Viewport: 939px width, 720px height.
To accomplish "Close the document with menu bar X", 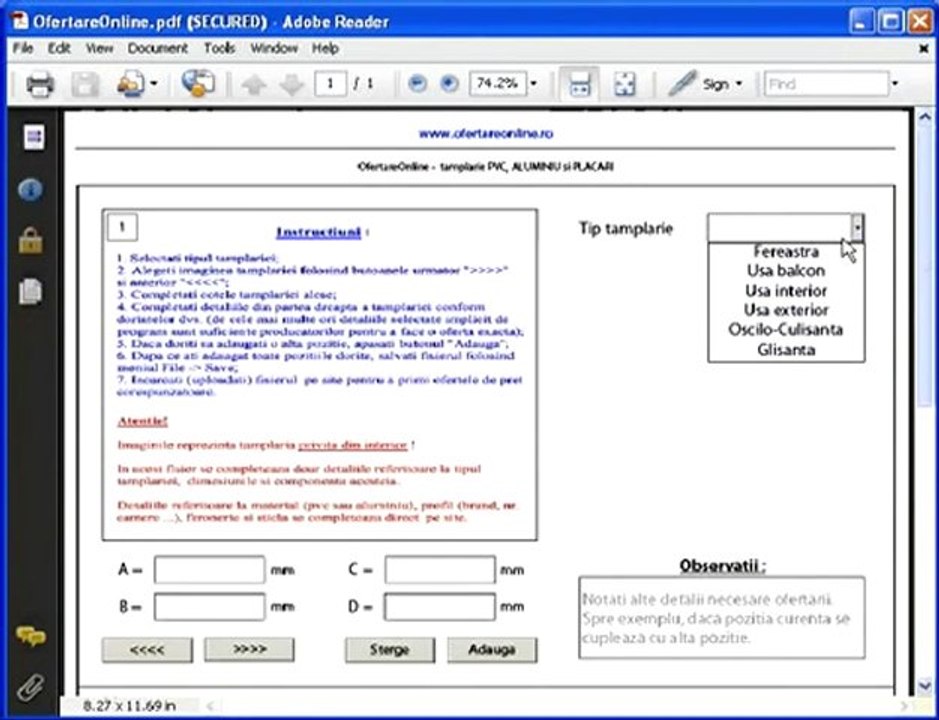I will [923, 49].
